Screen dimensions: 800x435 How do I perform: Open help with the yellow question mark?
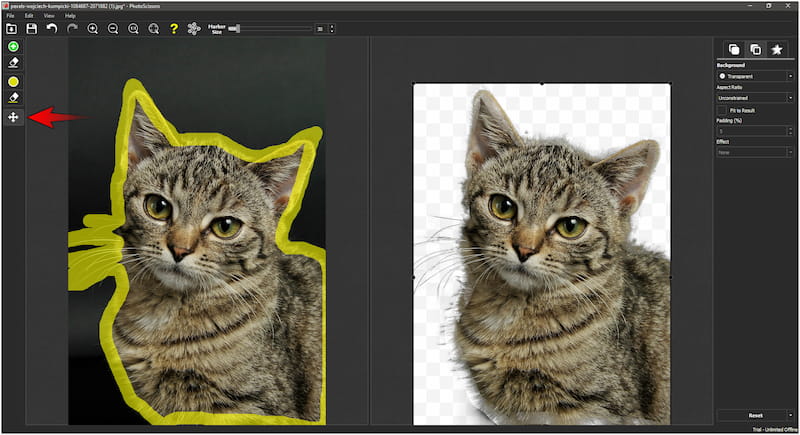(x=174, y=29)
